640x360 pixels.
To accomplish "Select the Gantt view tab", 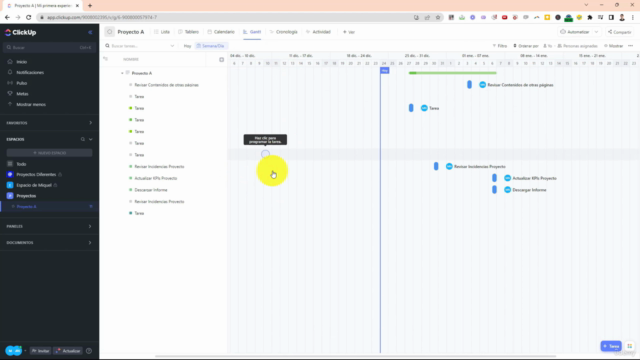I will click(x=252, y=32).
